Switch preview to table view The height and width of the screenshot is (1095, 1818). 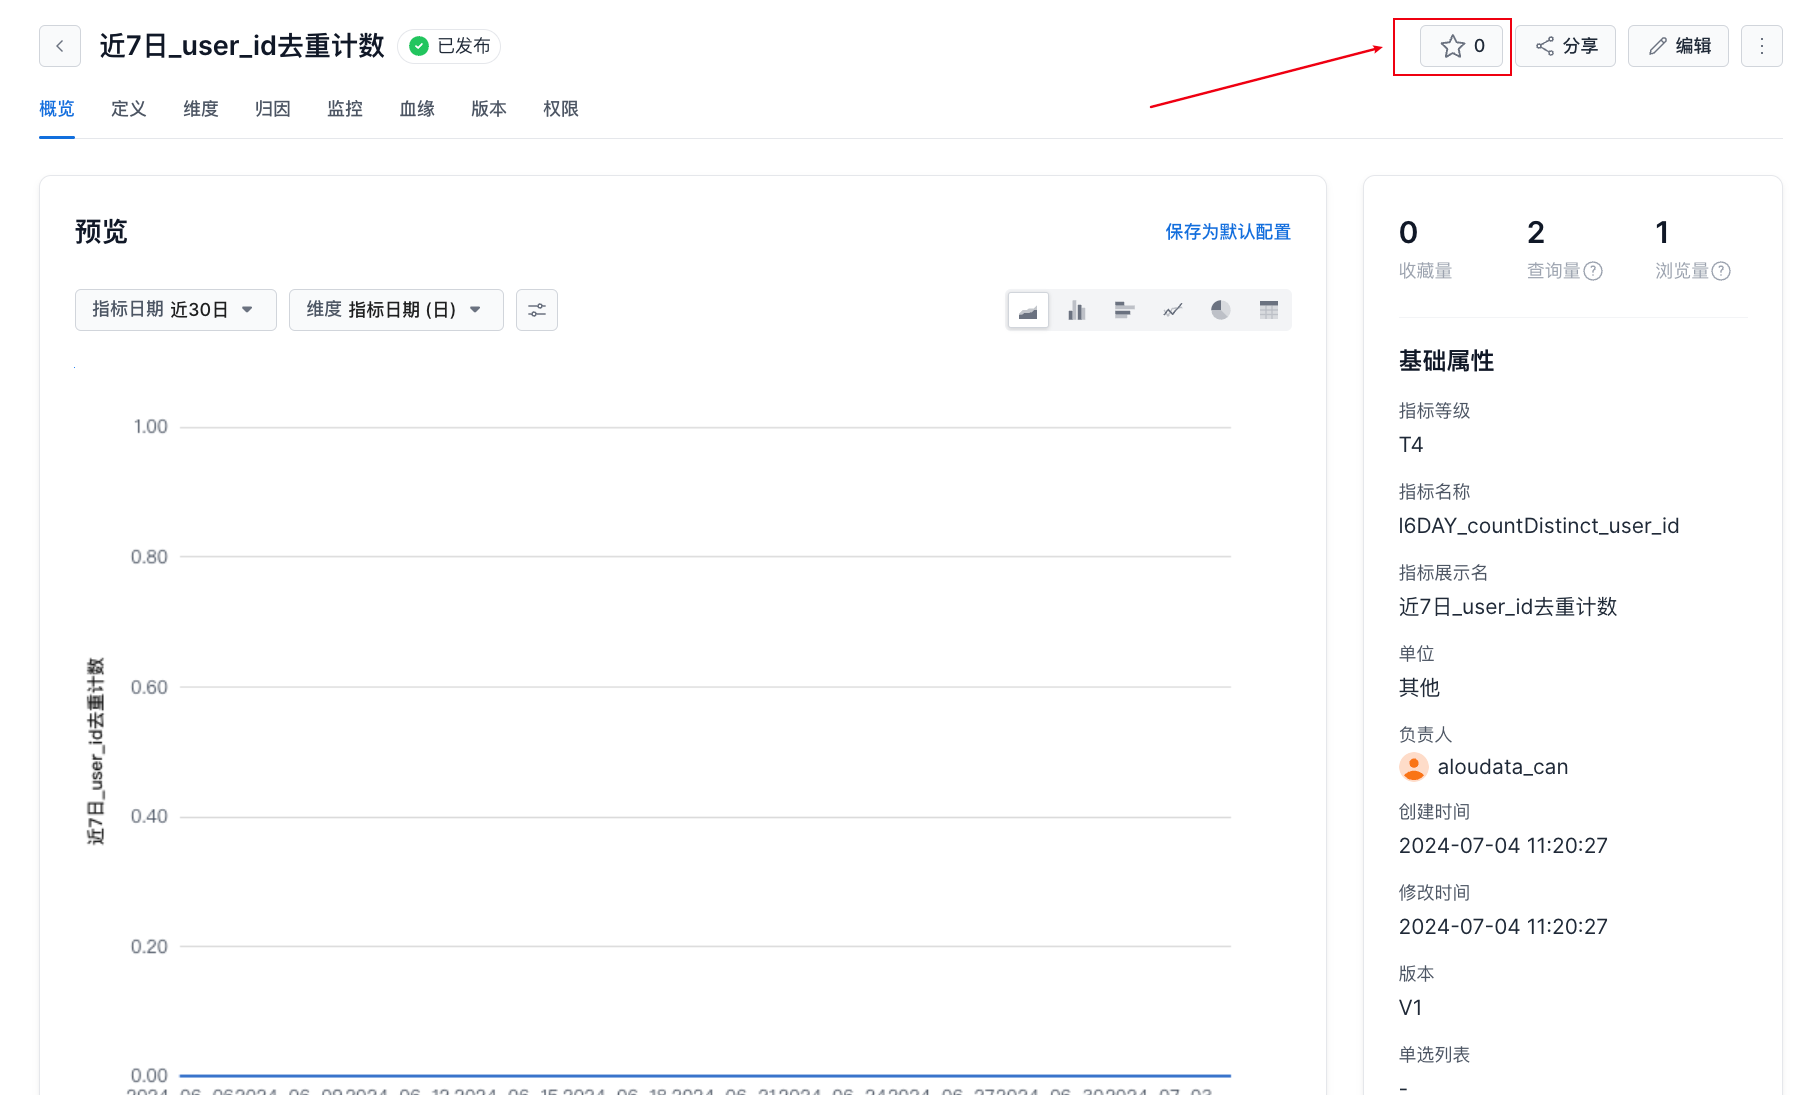click(1268, 310)
